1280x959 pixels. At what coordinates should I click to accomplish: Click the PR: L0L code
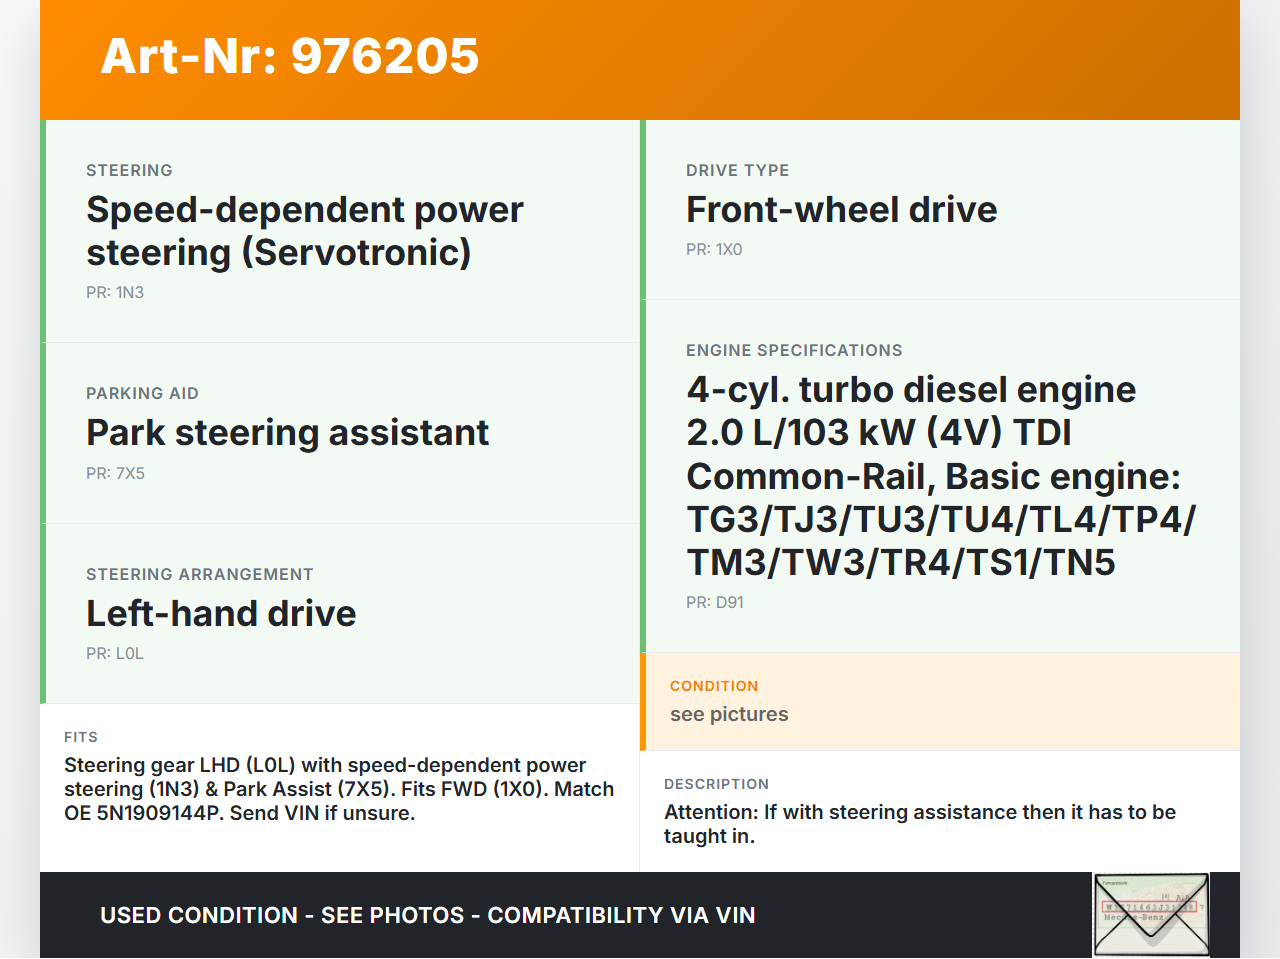115,654
